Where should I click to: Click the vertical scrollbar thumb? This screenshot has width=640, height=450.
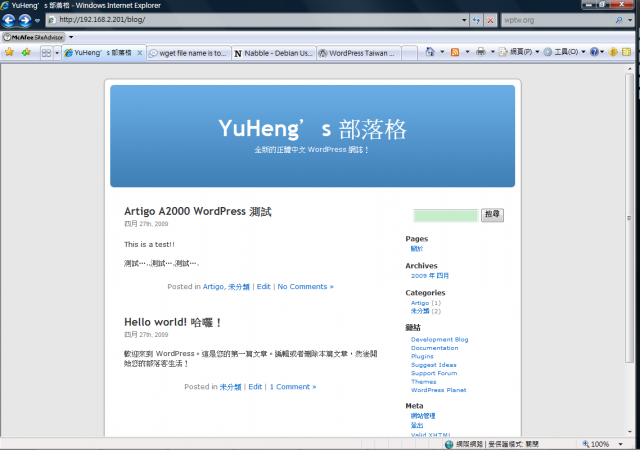629,218
